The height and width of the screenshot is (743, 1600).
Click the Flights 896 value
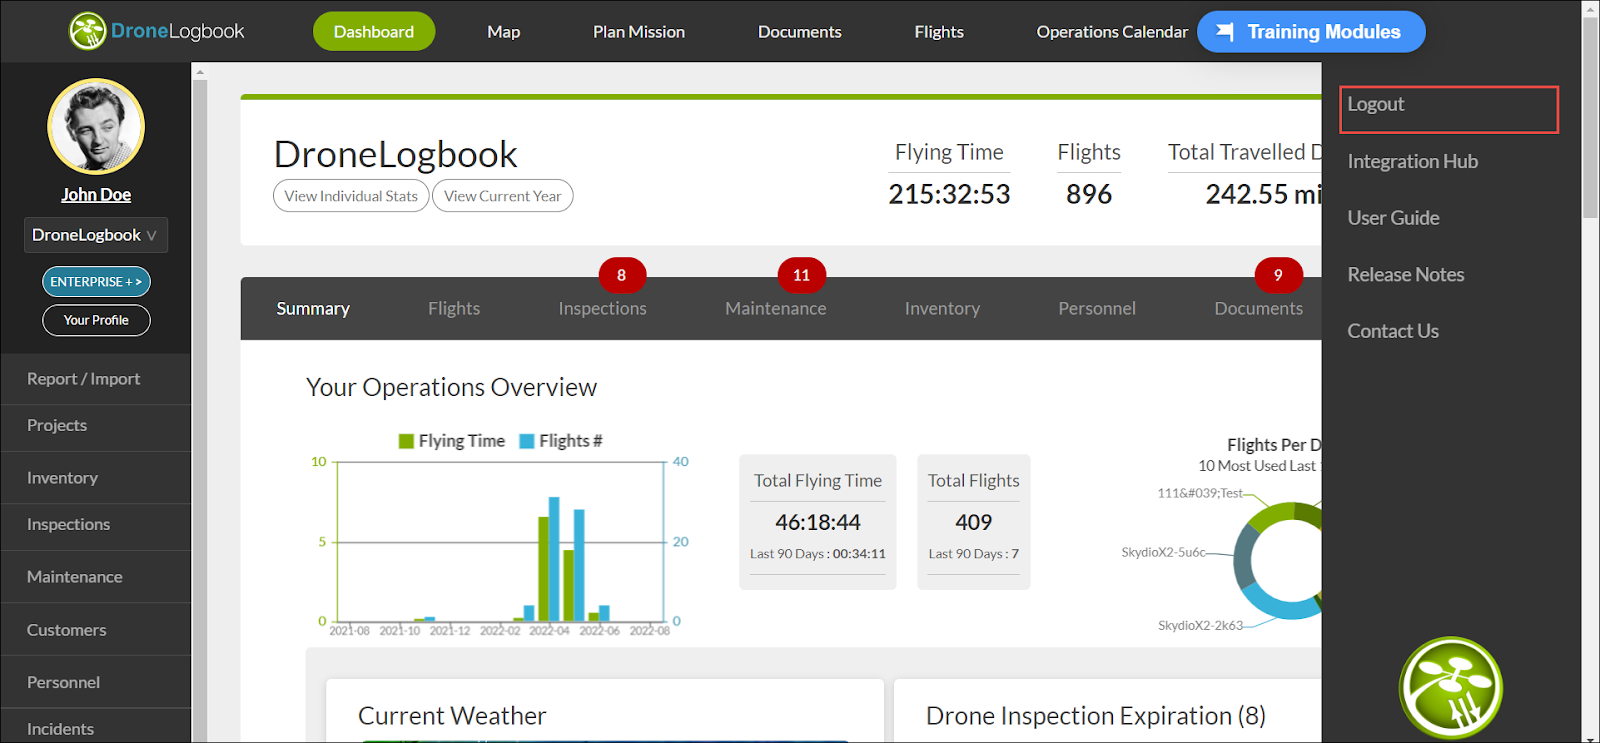point(1089,194)
